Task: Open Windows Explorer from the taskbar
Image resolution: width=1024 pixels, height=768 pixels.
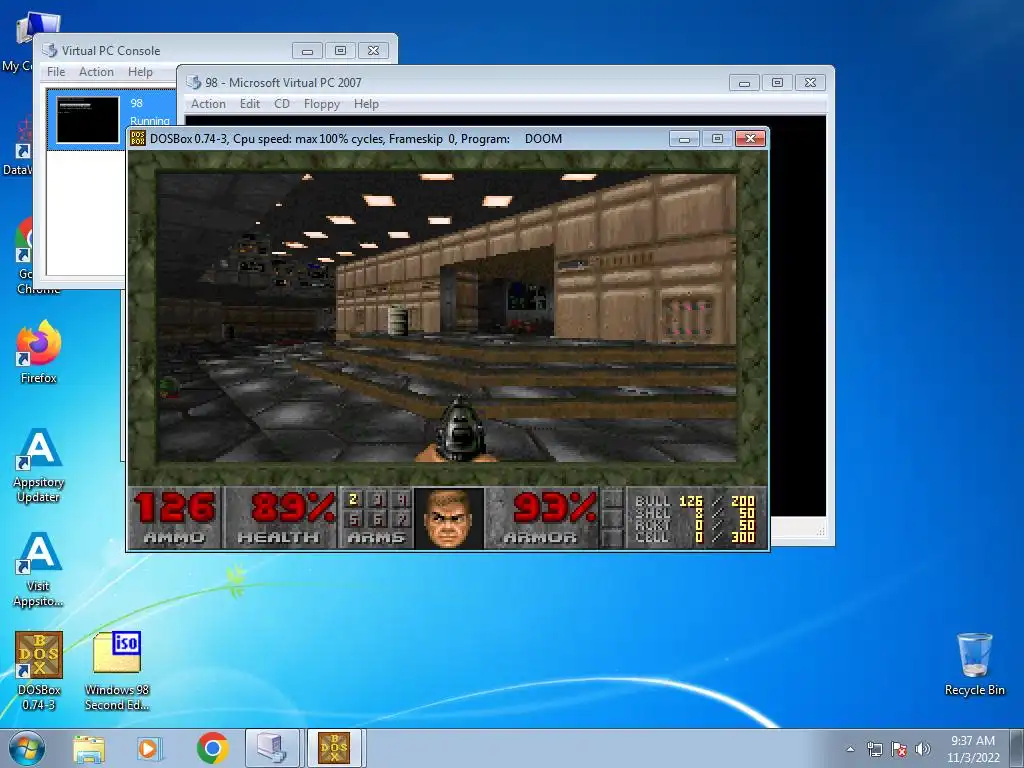Action: 89,748
